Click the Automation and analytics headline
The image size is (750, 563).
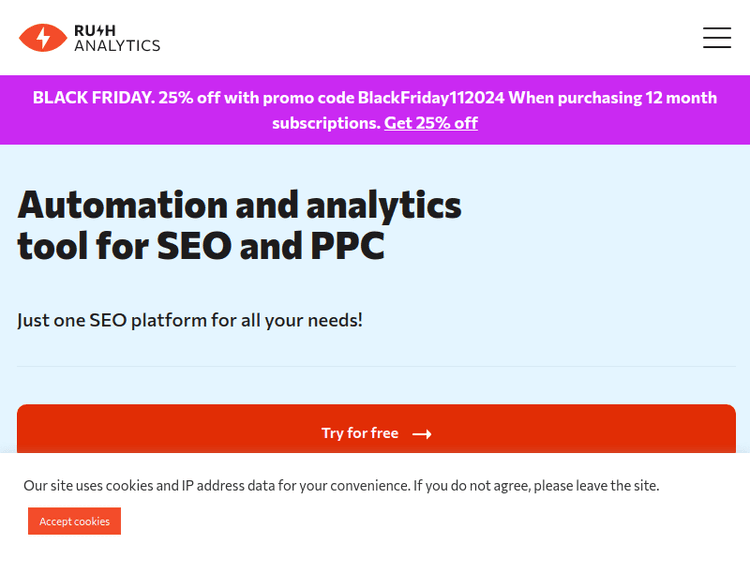point(239,204)
